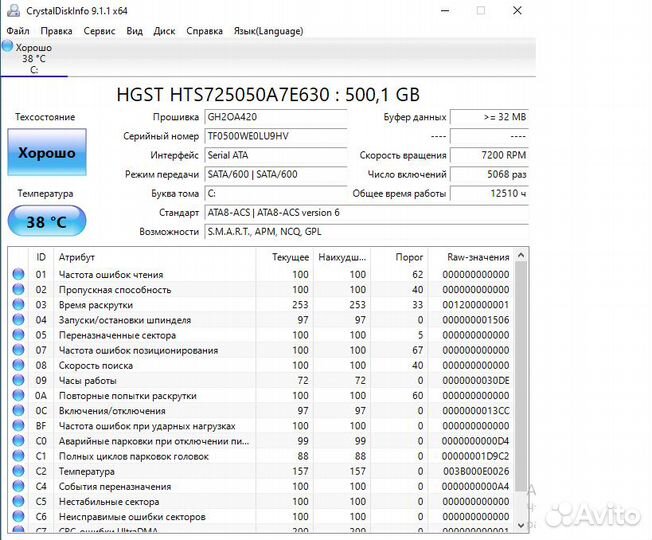Click the attribute list vertical scrollbar thumb
This screenshot has height=540, width=652.
[521, 376]
